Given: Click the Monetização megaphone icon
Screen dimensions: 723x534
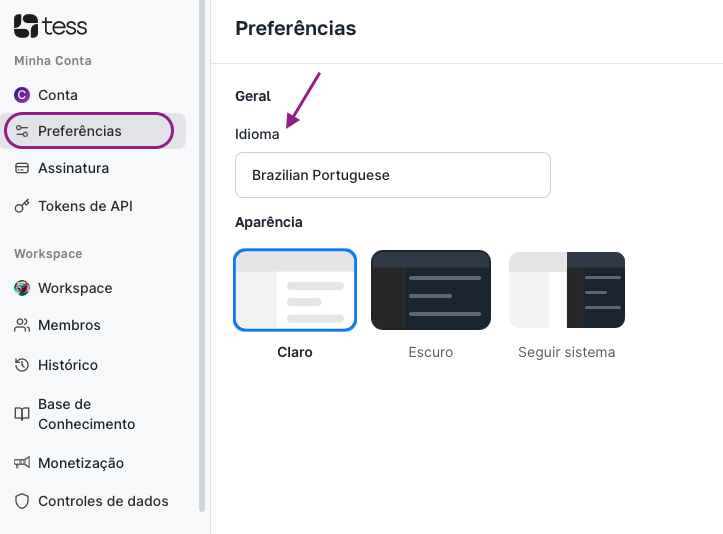Looking at the screenshot, I should point(22,463).
